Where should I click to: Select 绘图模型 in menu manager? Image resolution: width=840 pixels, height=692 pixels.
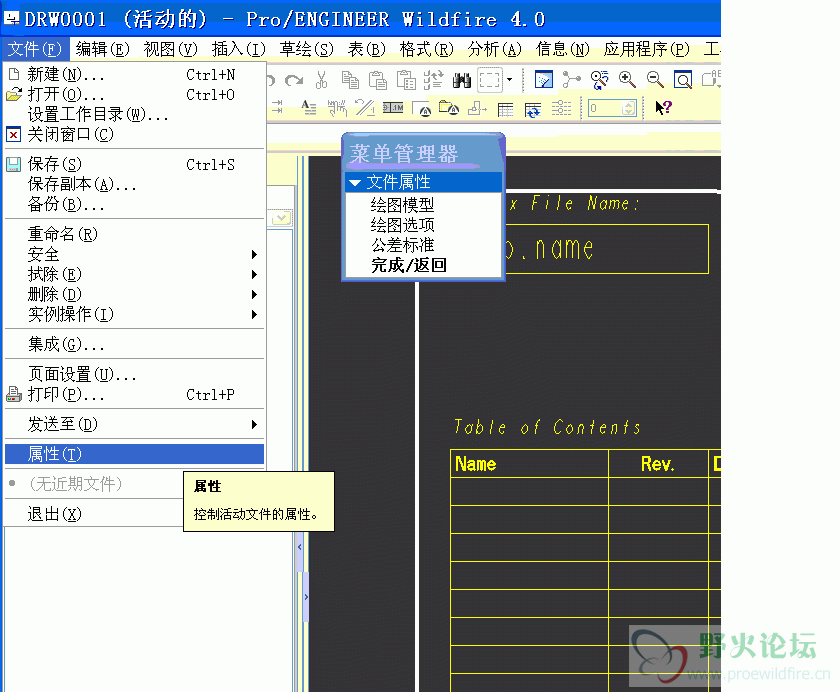click(402, 205)
